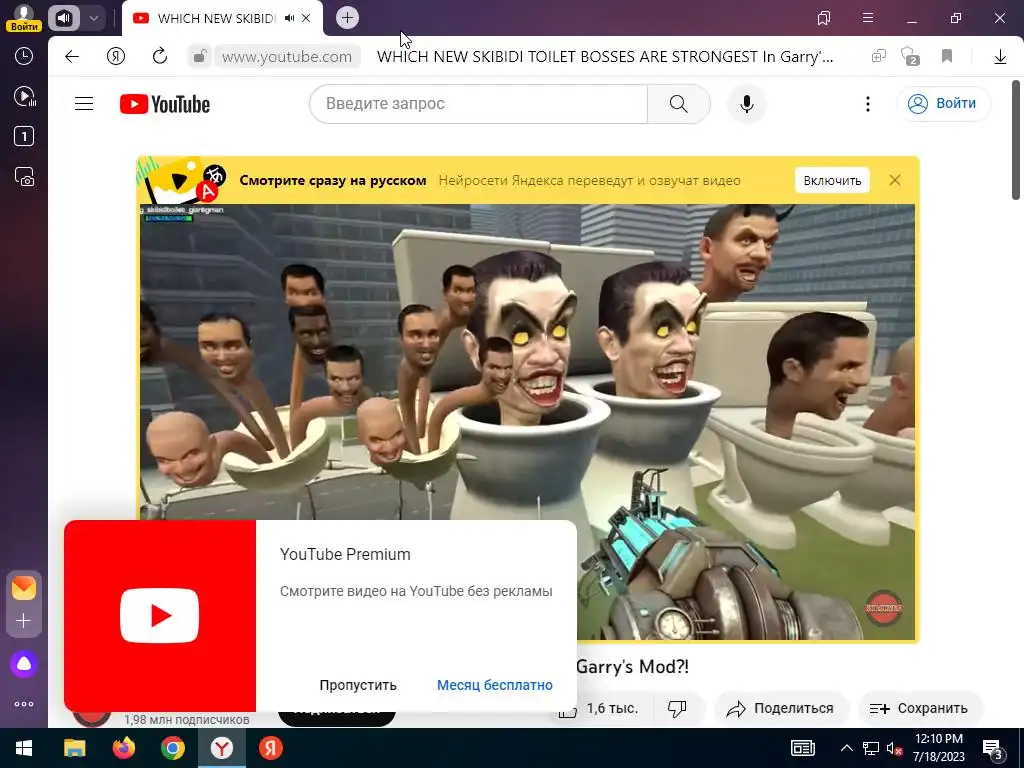
Task: Close the WHICH NEW SKIBIDI tab
Action: [306, 18]
